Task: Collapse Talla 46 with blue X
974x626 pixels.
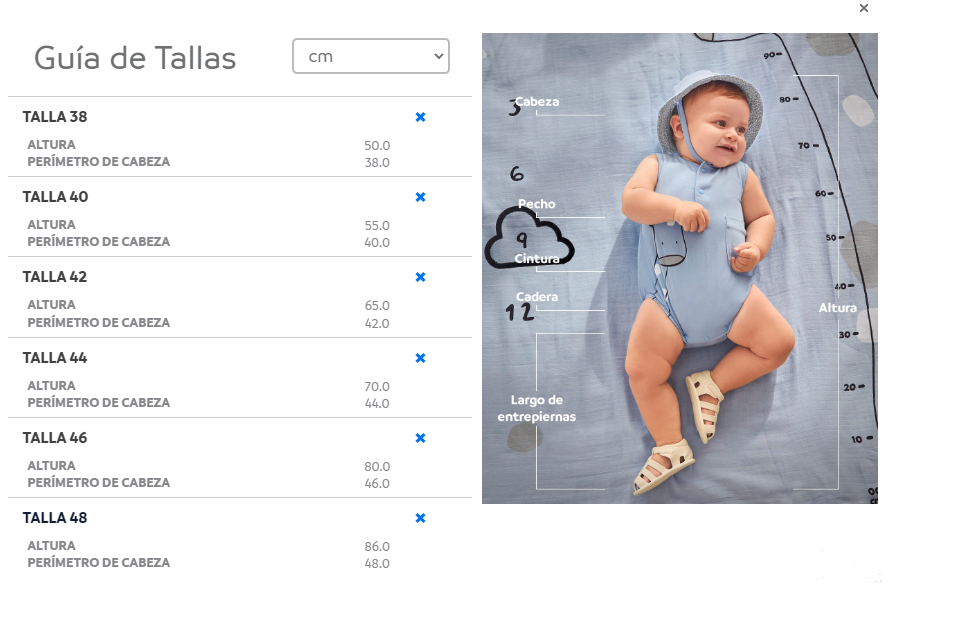Action: pos(421,438)
